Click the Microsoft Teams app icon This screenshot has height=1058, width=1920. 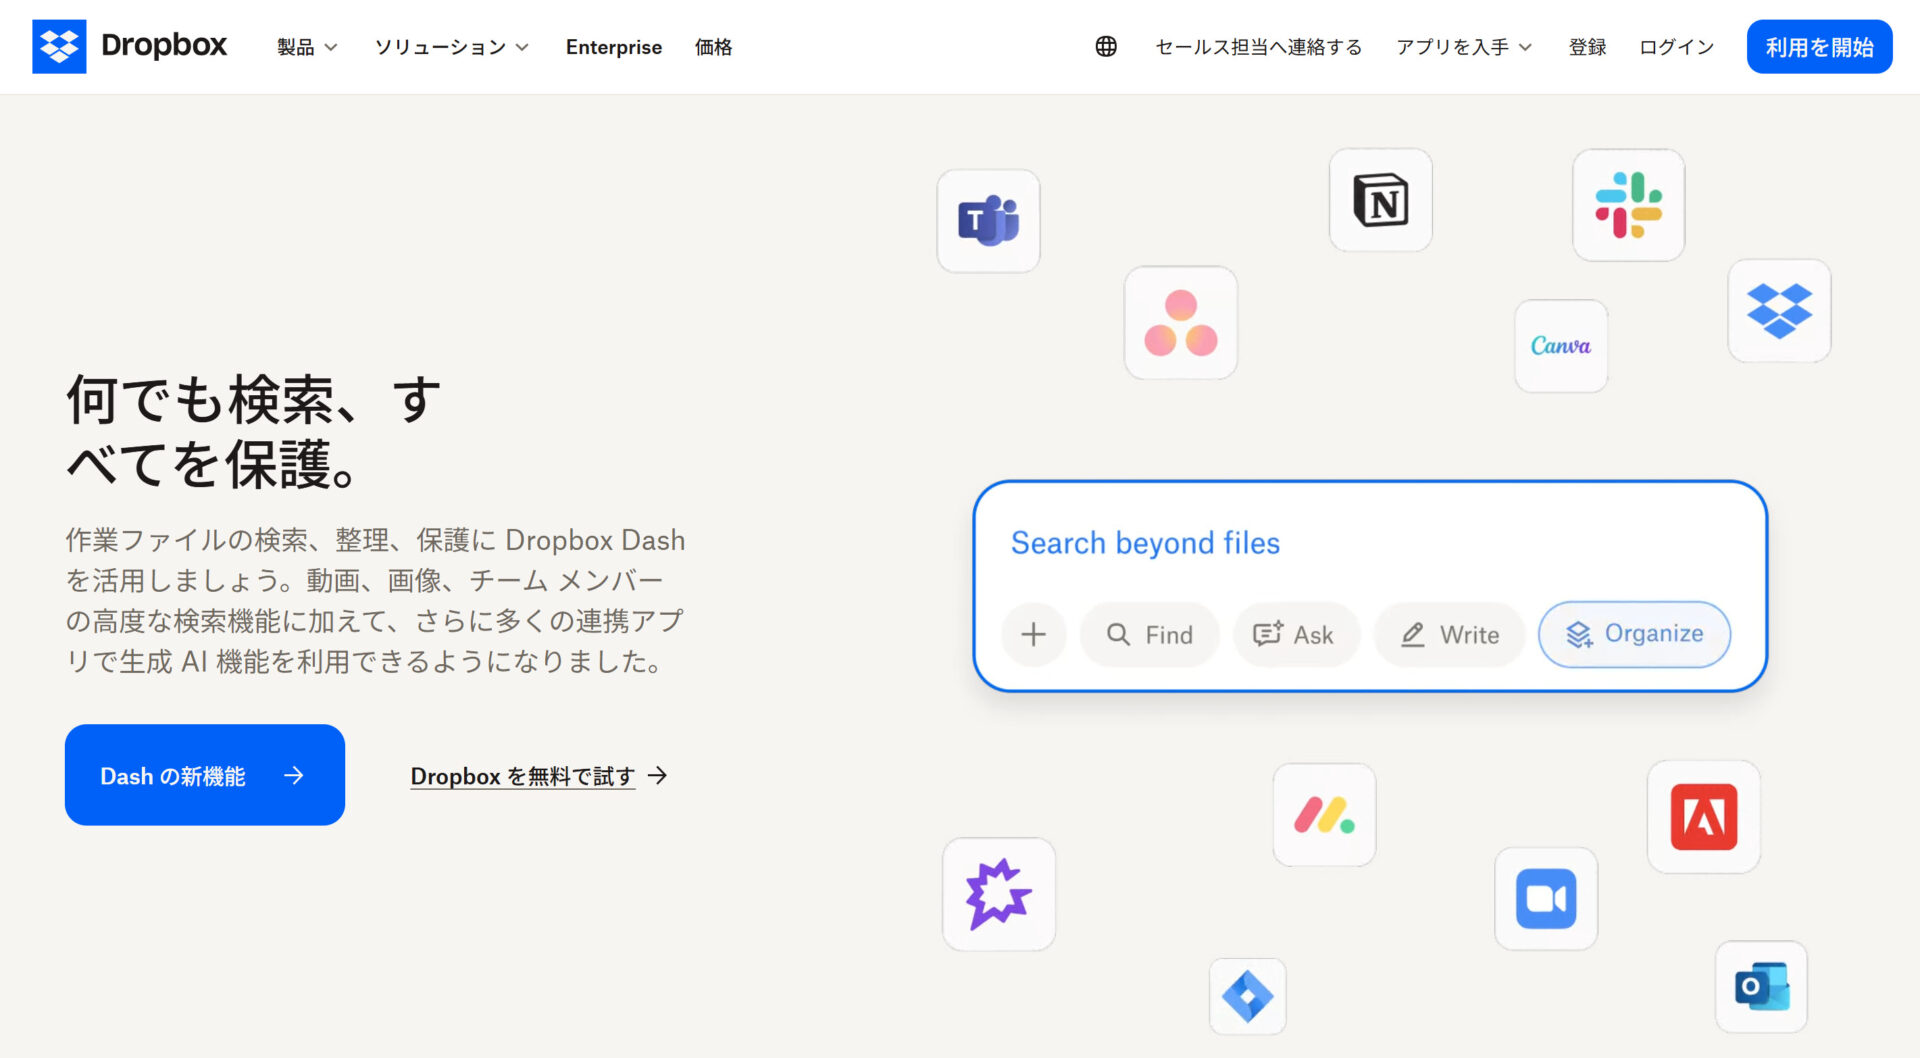988,221
